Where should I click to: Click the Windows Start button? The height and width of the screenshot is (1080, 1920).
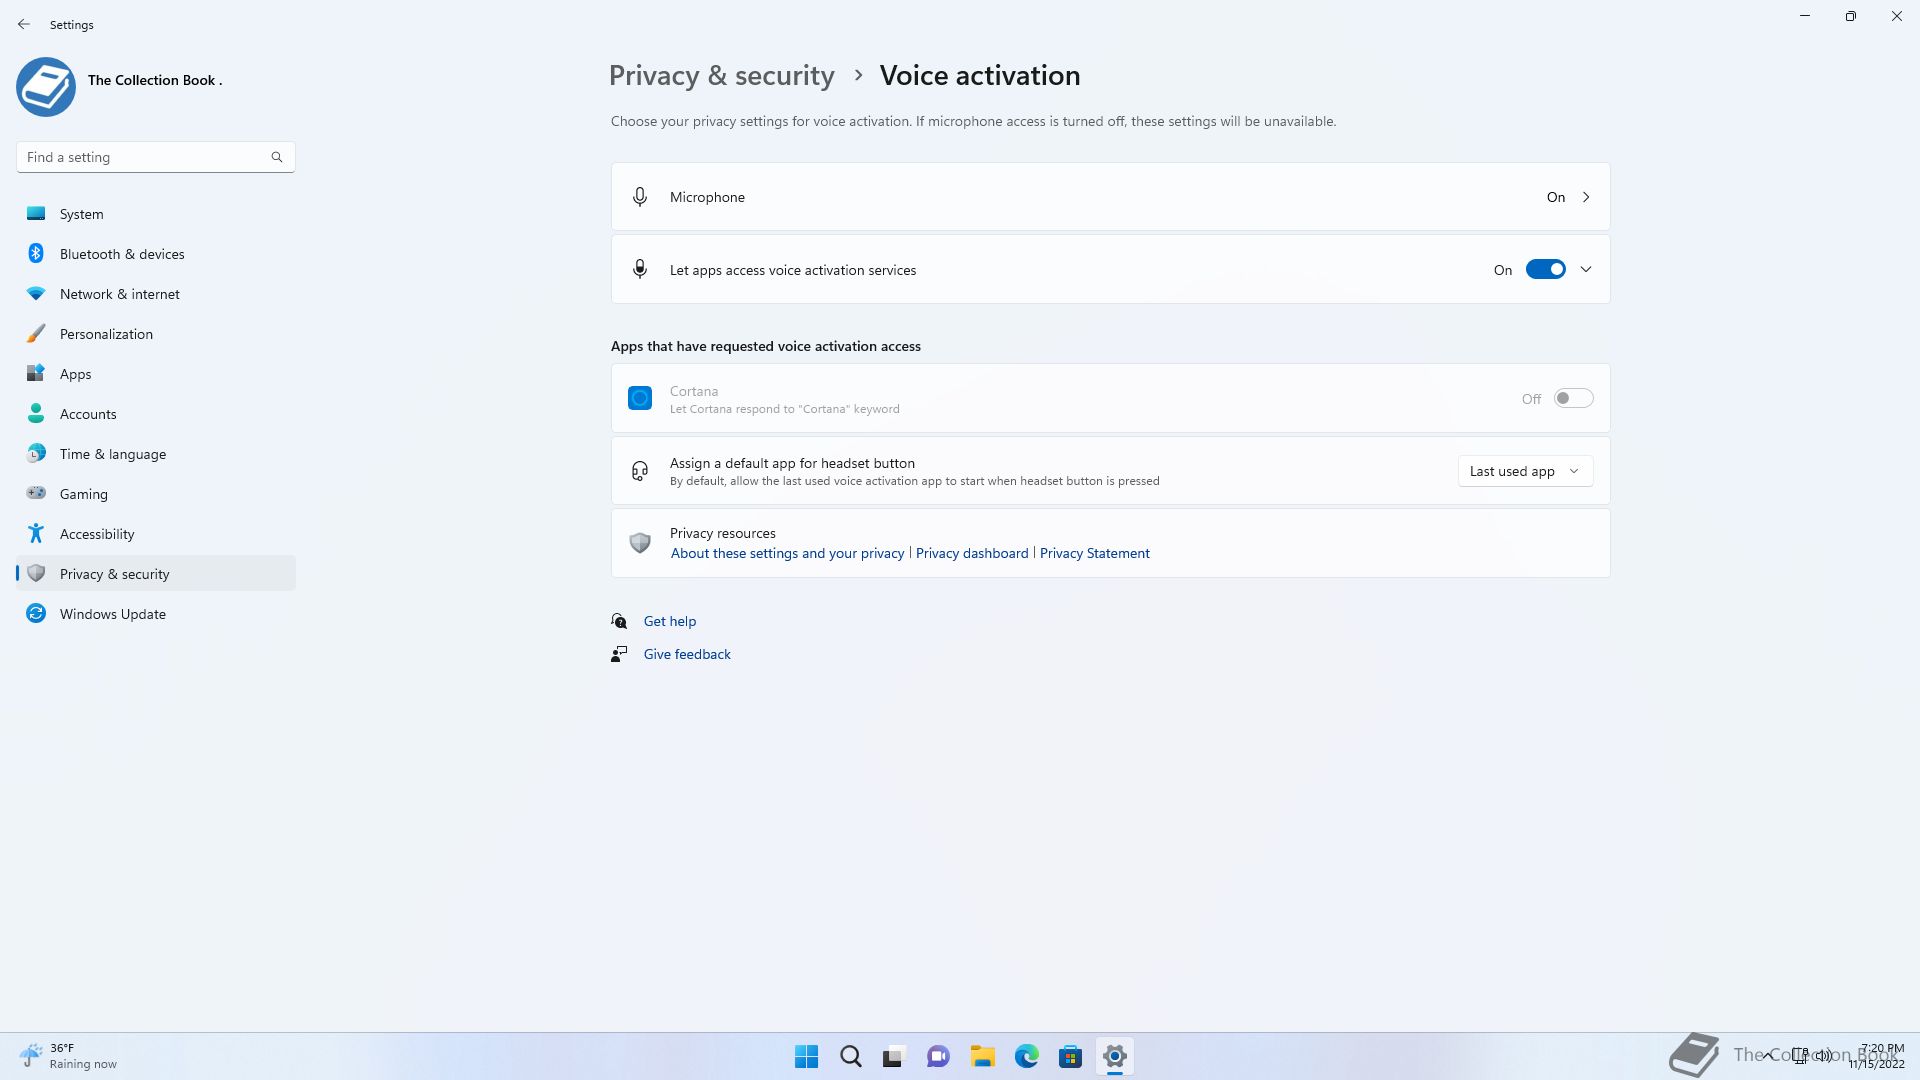click(806, 1056)
